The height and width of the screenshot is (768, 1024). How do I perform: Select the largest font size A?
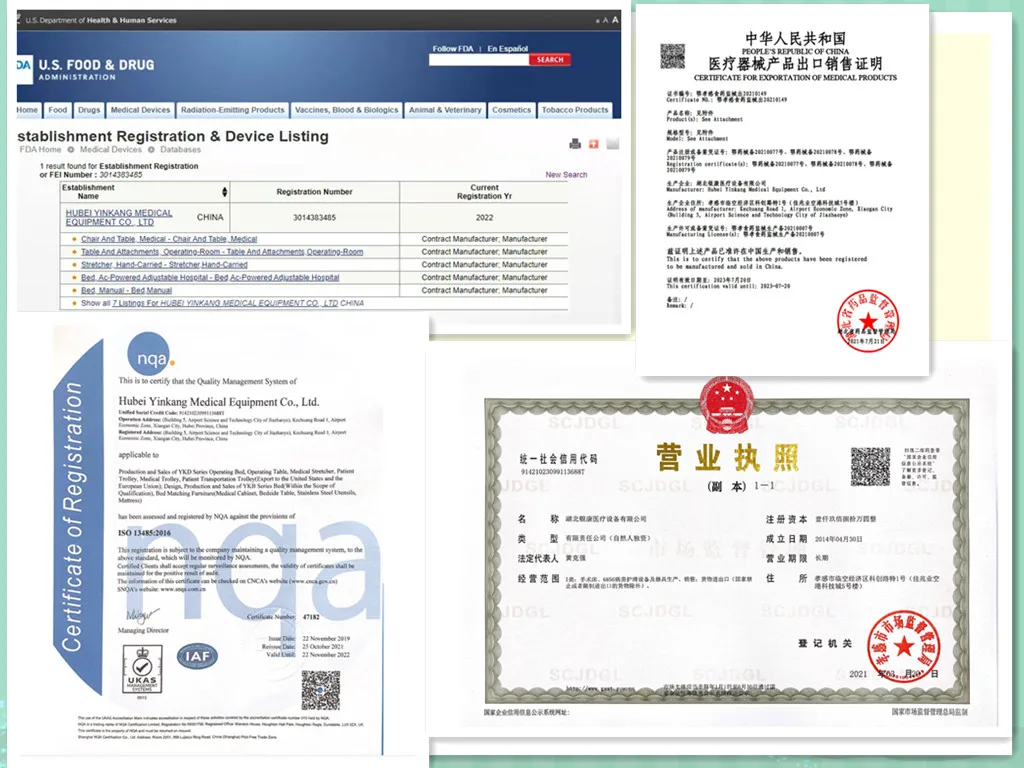click(615, 20)
